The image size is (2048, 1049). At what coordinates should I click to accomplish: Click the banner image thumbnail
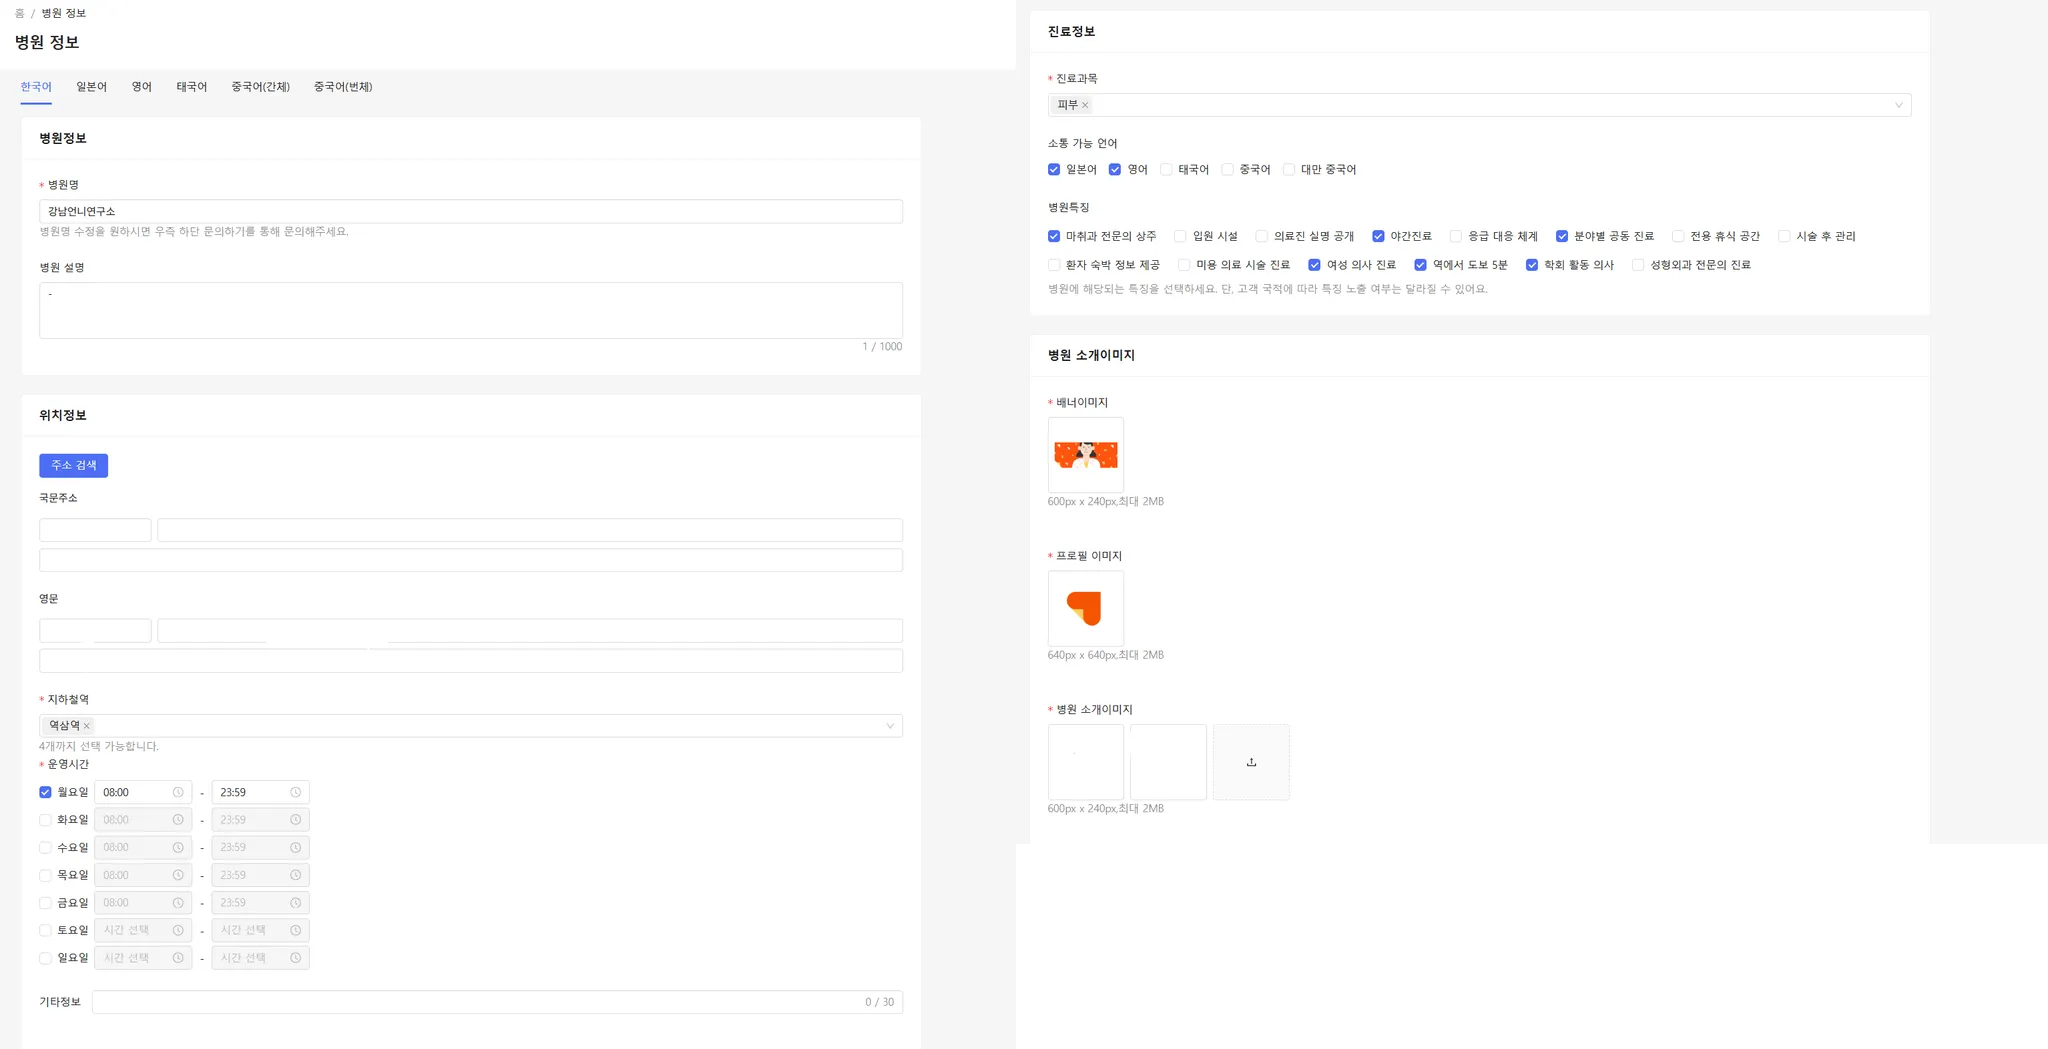click(1085, 455)
